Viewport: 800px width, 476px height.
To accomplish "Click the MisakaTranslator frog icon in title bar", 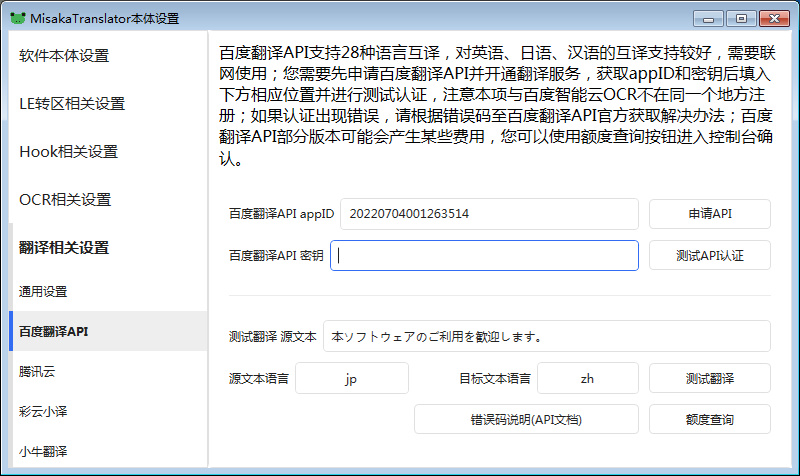I will click(x=17, y=18).
